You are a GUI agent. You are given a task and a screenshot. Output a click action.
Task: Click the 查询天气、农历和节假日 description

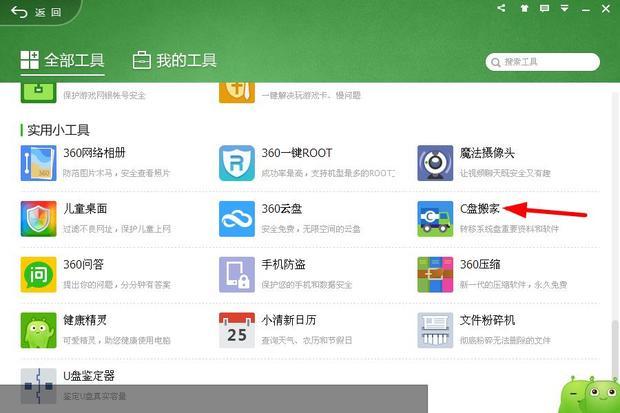tap(307, 340)
